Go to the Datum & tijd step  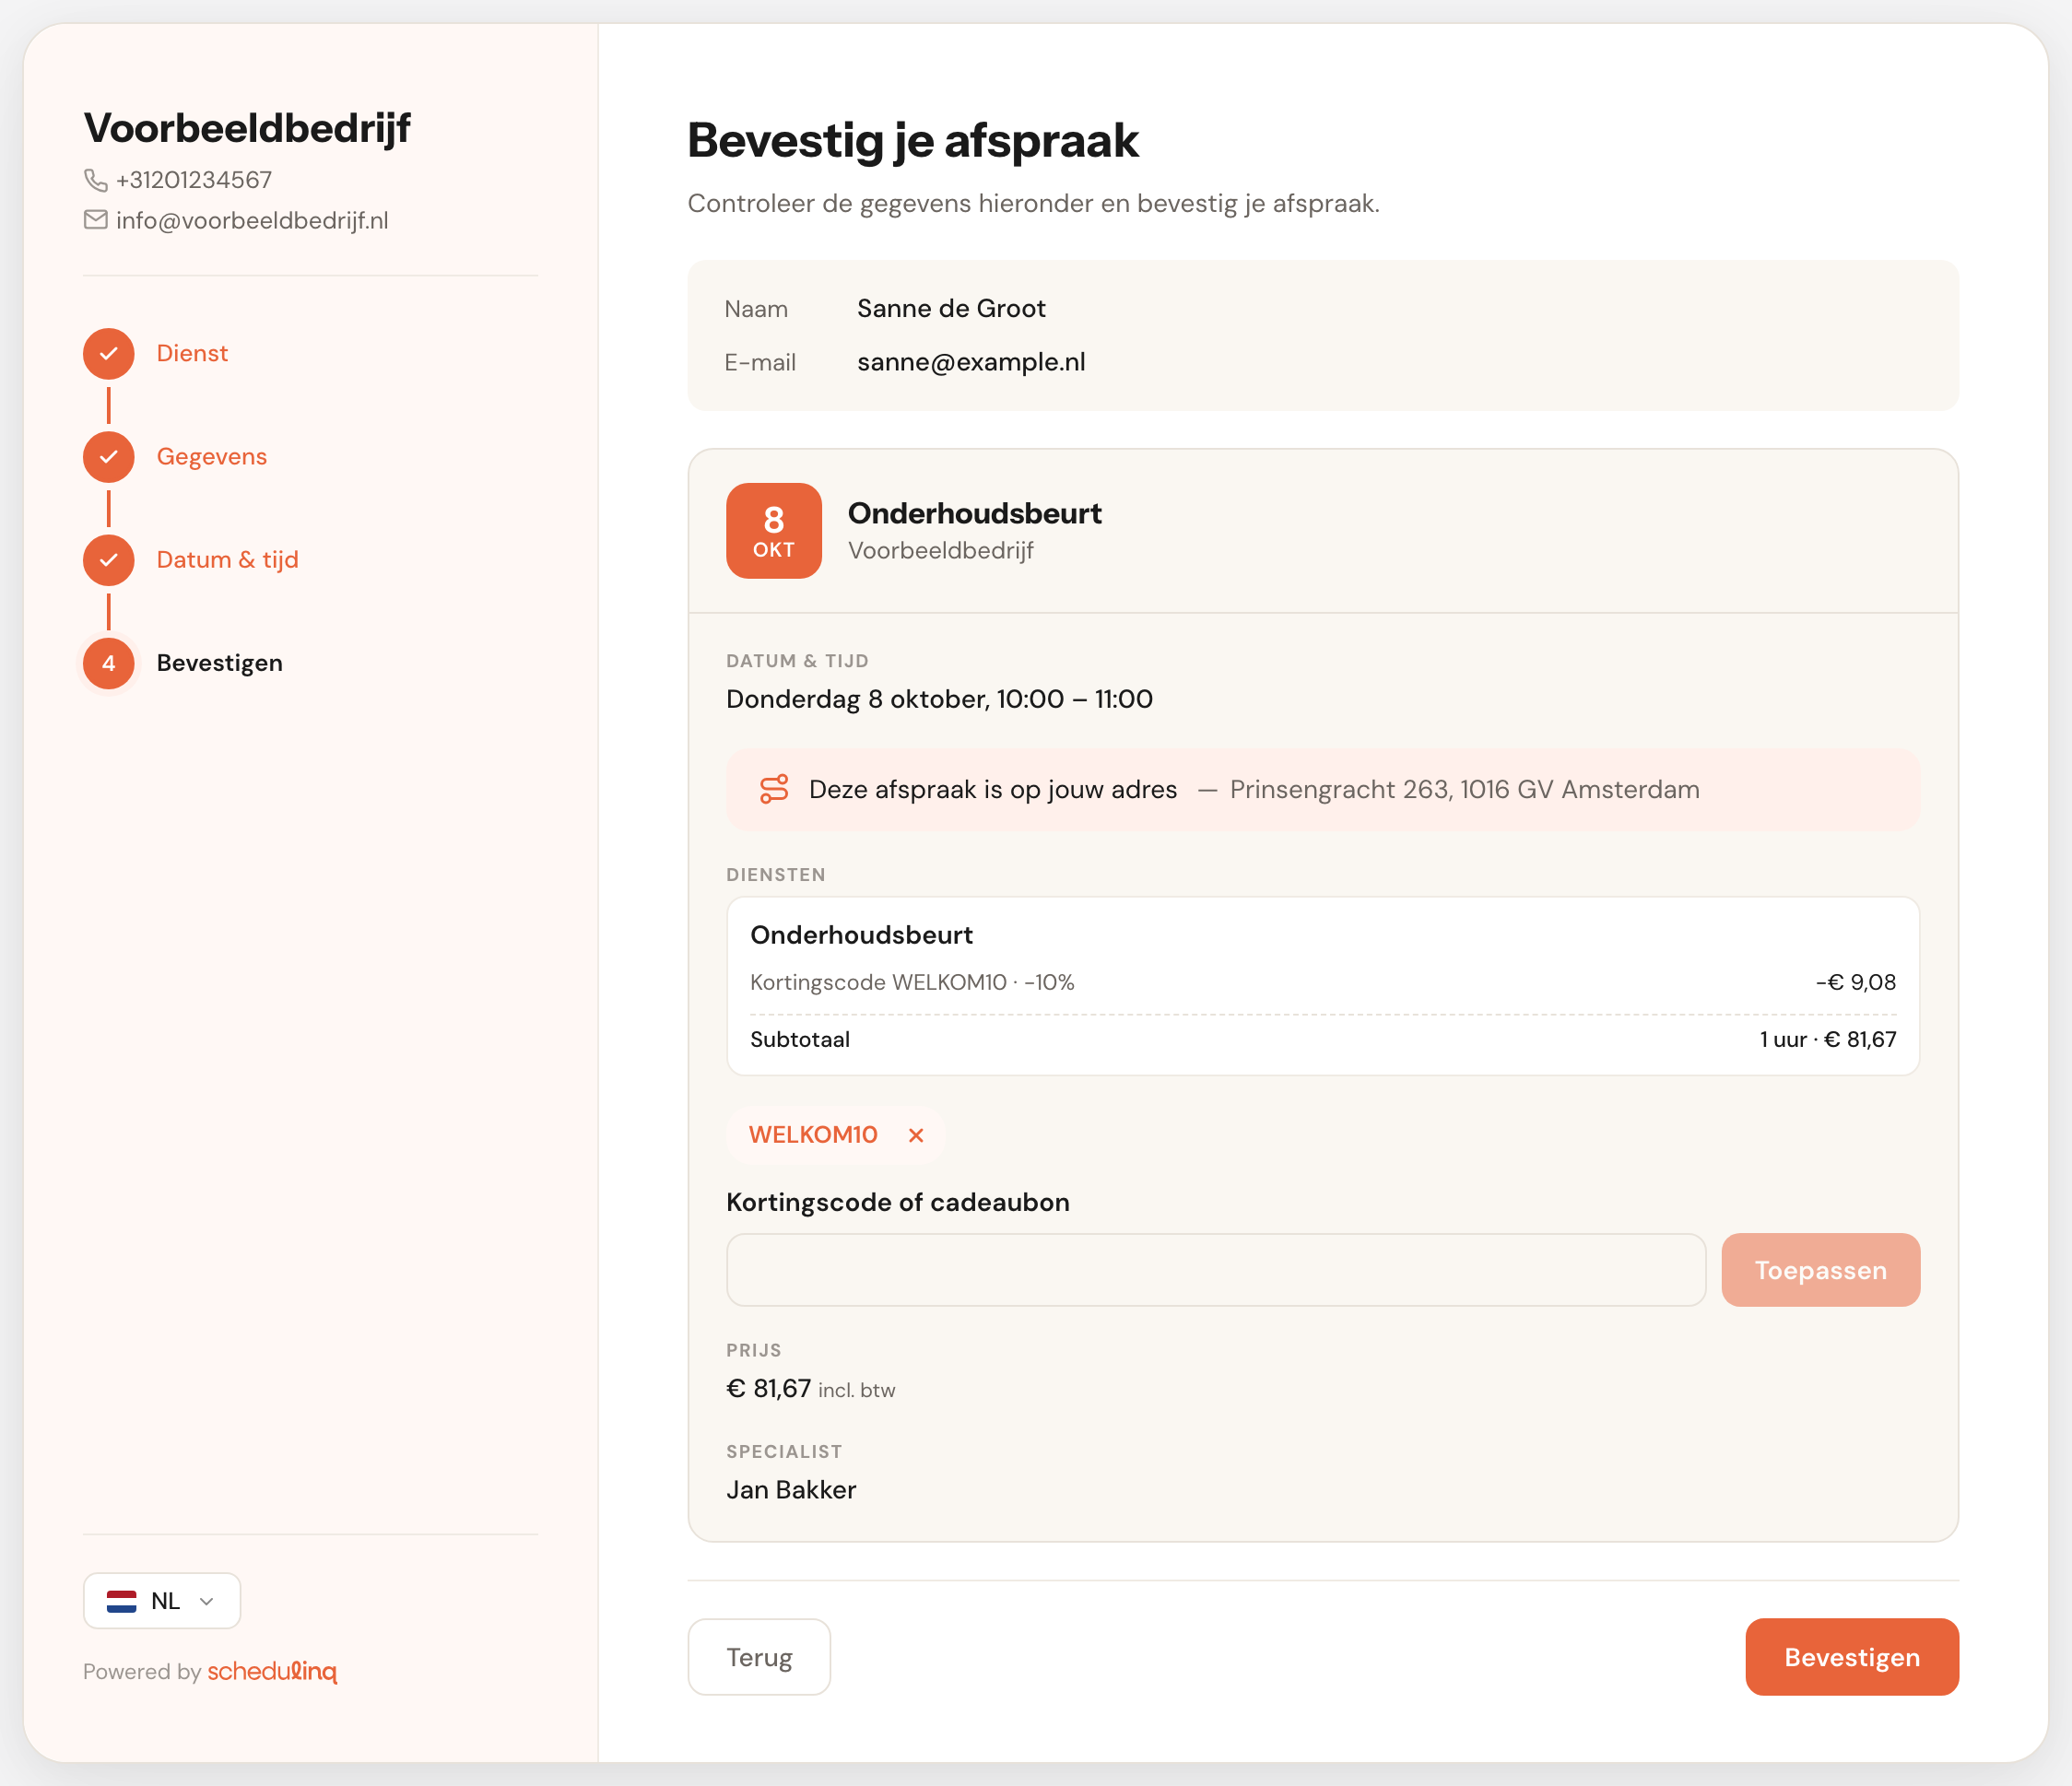click(x=228, y=560)
